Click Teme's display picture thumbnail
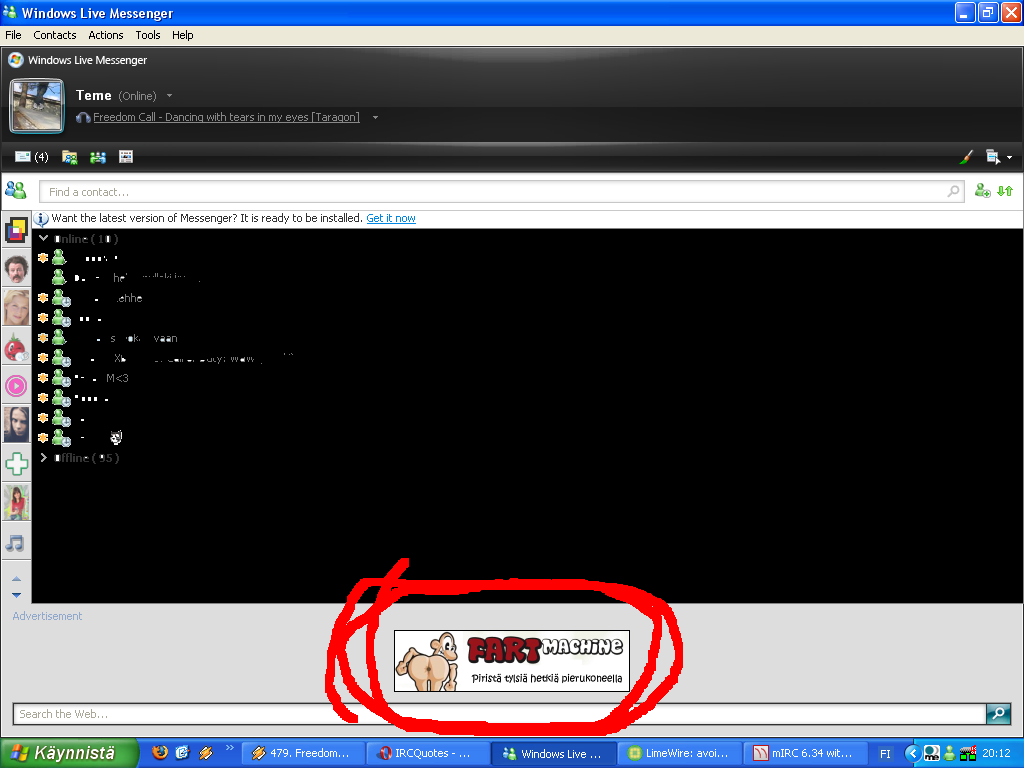The width and height of the screenshot is (1024, 768). [x=37, y=106]
